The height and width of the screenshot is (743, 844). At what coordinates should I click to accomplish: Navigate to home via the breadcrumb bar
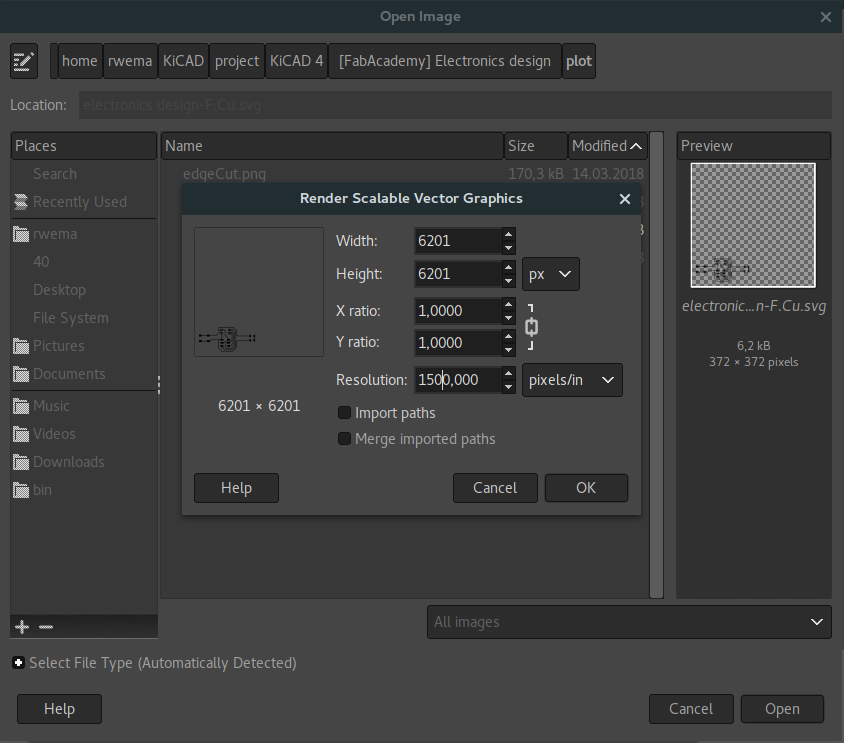pos(79,61)
